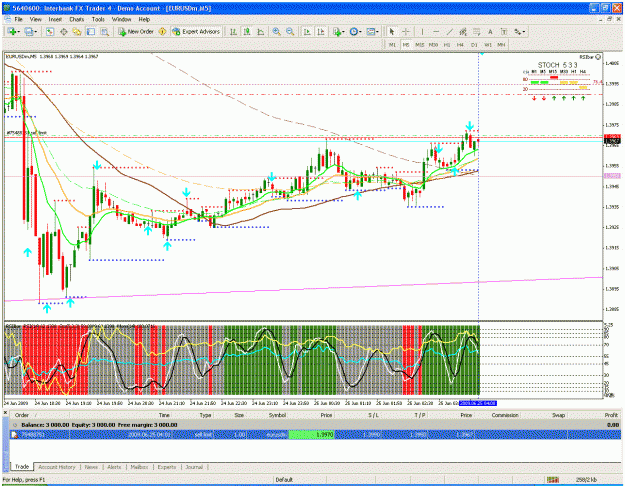625x486 pixels.
Task: Toggle the Expert Advisors button
Action: click(x=196, y=31)
